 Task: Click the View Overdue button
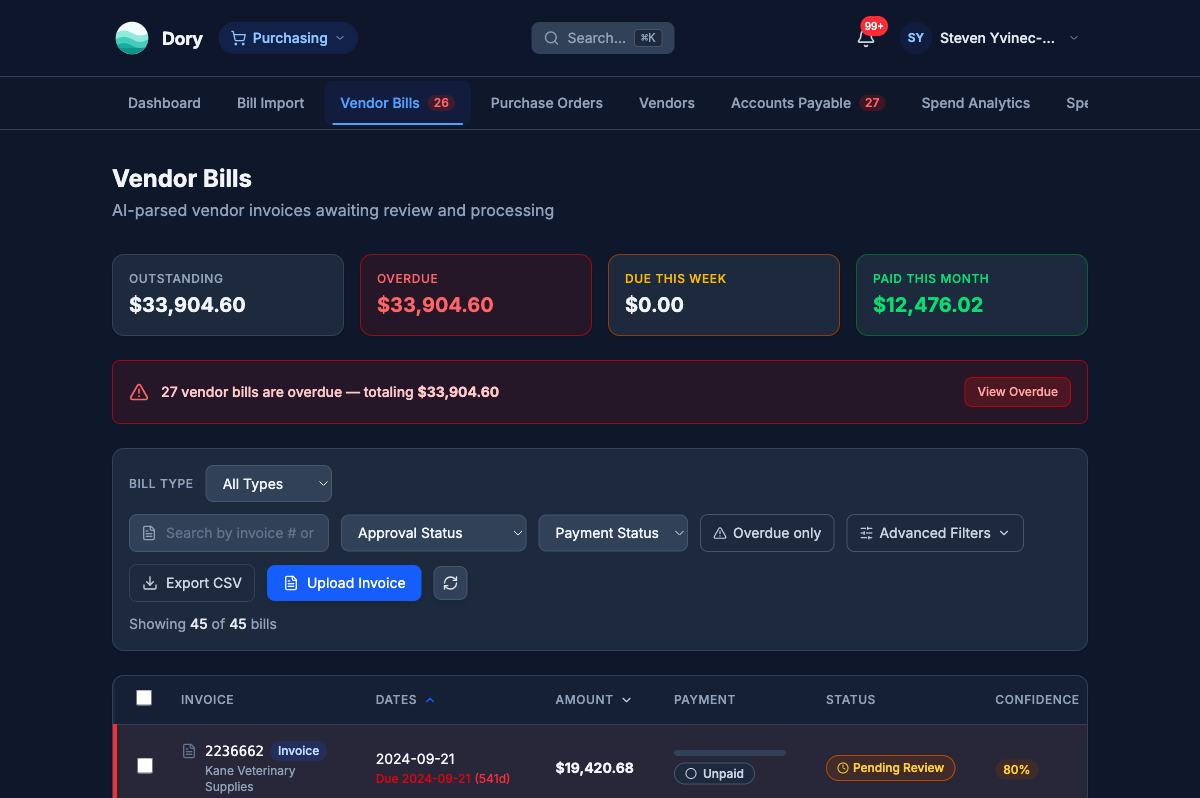pyautogui.click(x=1017, y=392)
